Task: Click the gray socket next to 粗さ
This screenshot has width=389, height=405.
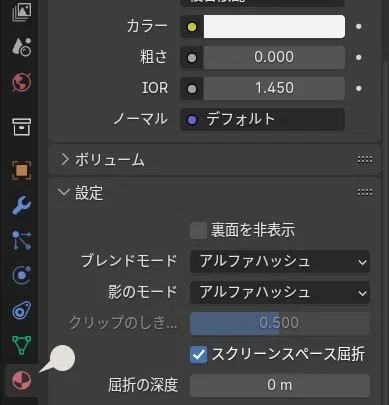Action: pyautogui.click(x=192, y=58)
